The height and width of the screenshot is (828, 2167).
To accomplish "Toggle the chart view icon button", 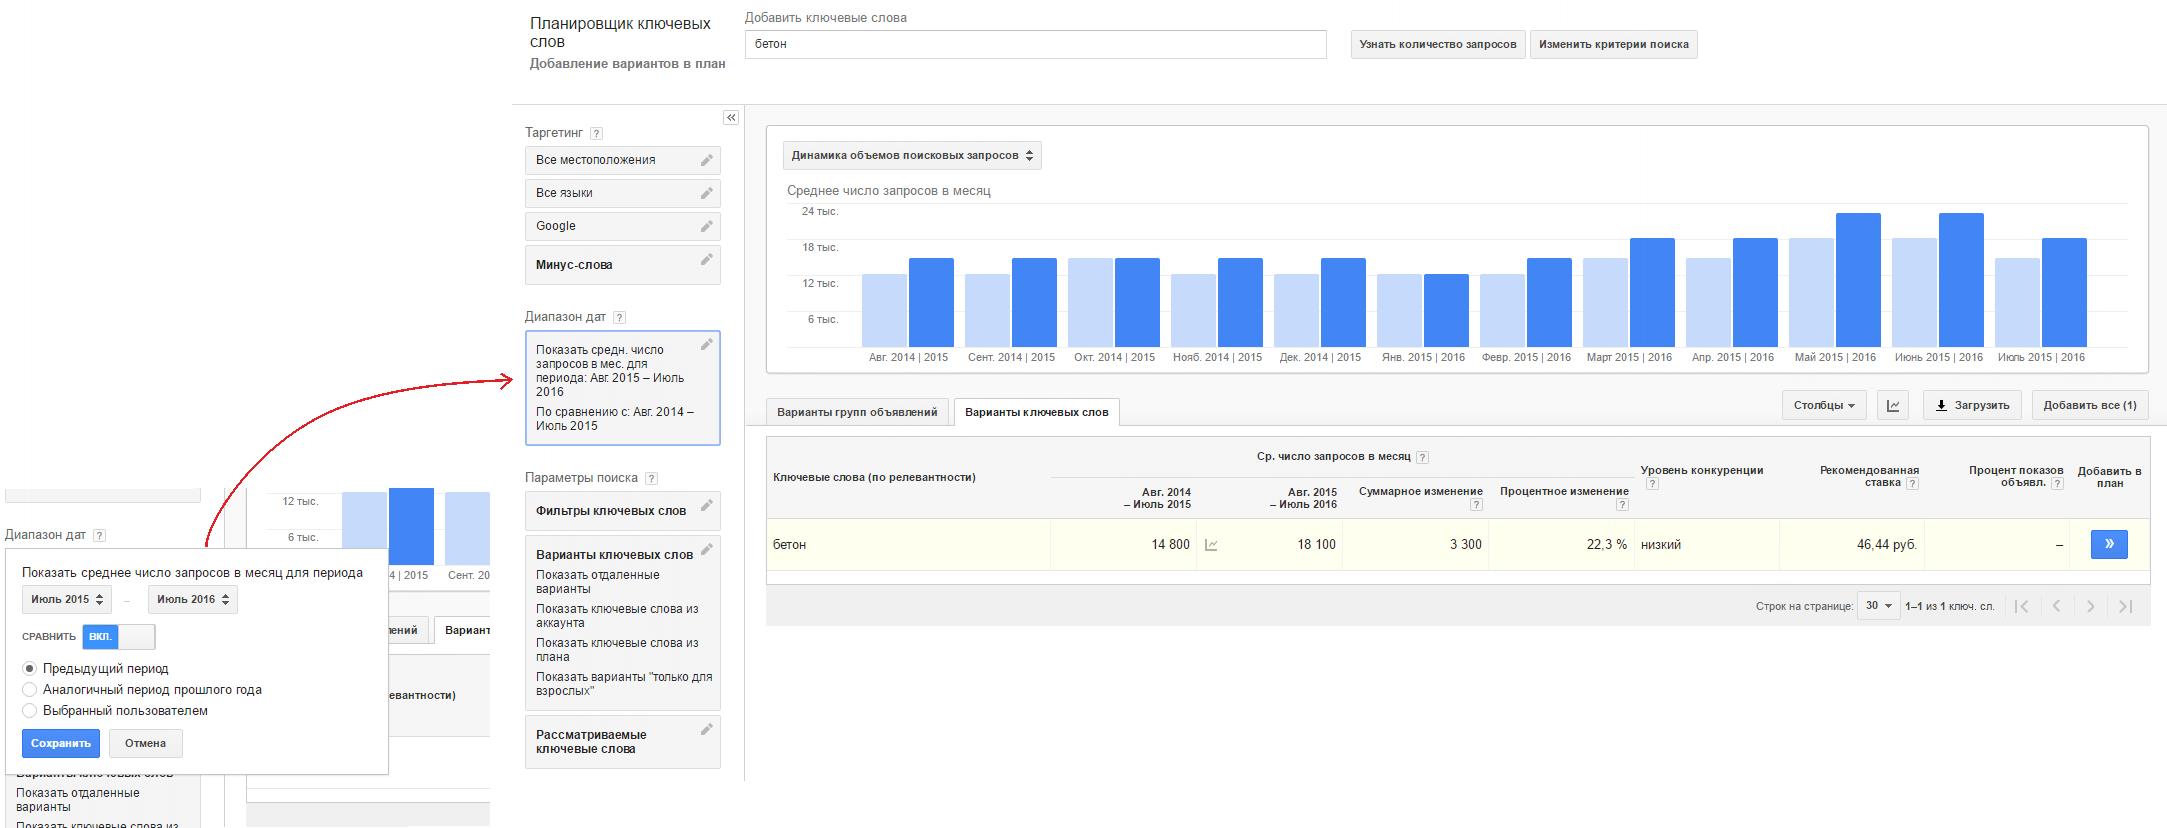I will 1893,405.
